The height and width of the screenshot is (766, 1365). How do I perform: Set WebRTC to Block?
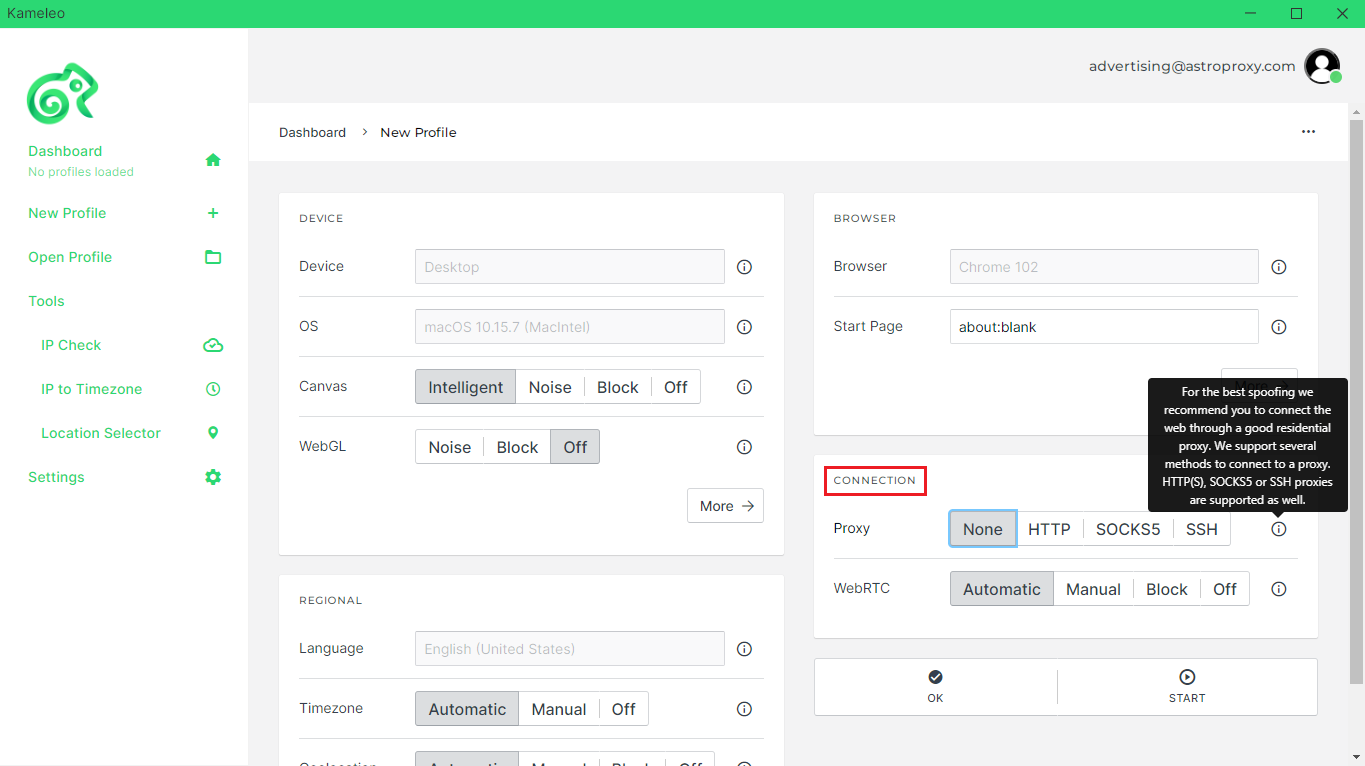click(x=1167, y=589)
